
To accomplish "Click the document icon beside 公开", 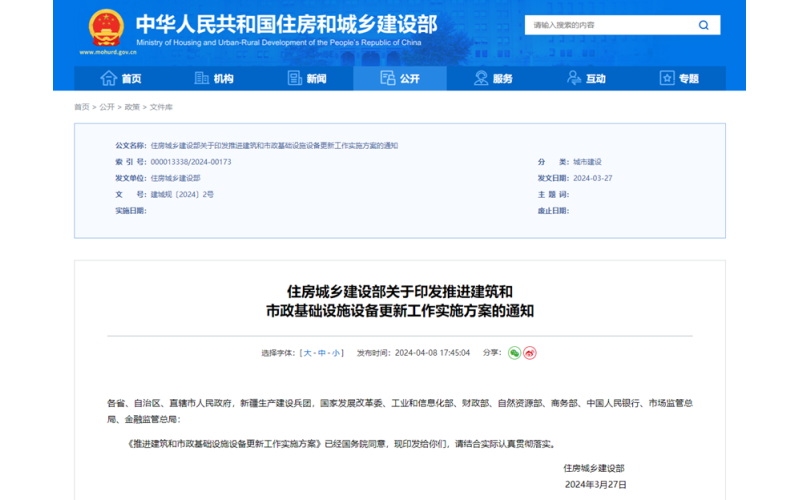I will click(388, 78).
